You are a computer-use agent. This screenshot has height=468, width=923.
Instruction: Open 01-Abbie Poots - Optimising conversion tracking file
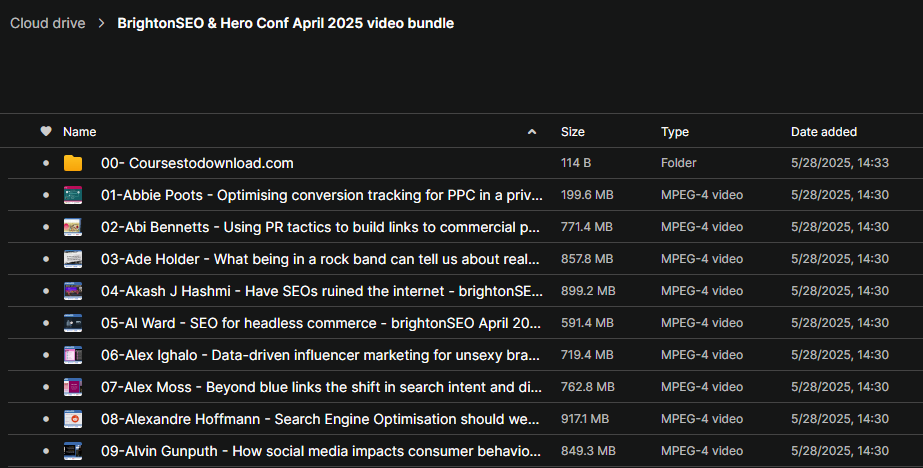(322, 195)
